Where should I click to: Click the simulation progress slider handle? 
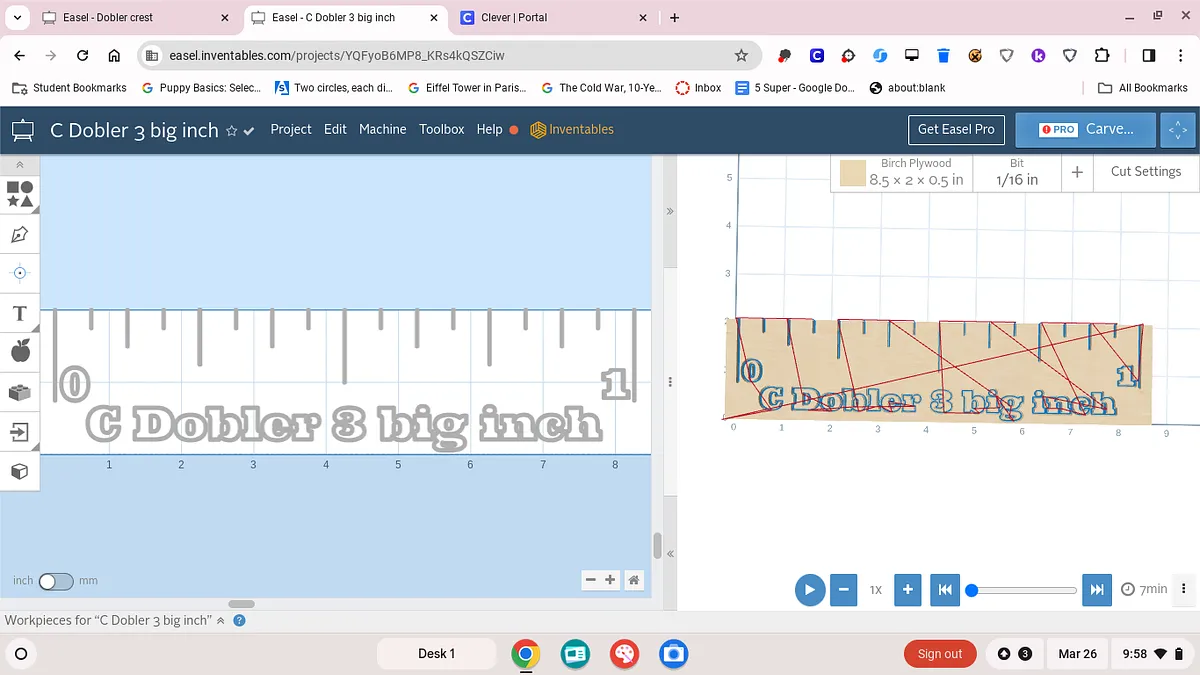pos(971,590)
